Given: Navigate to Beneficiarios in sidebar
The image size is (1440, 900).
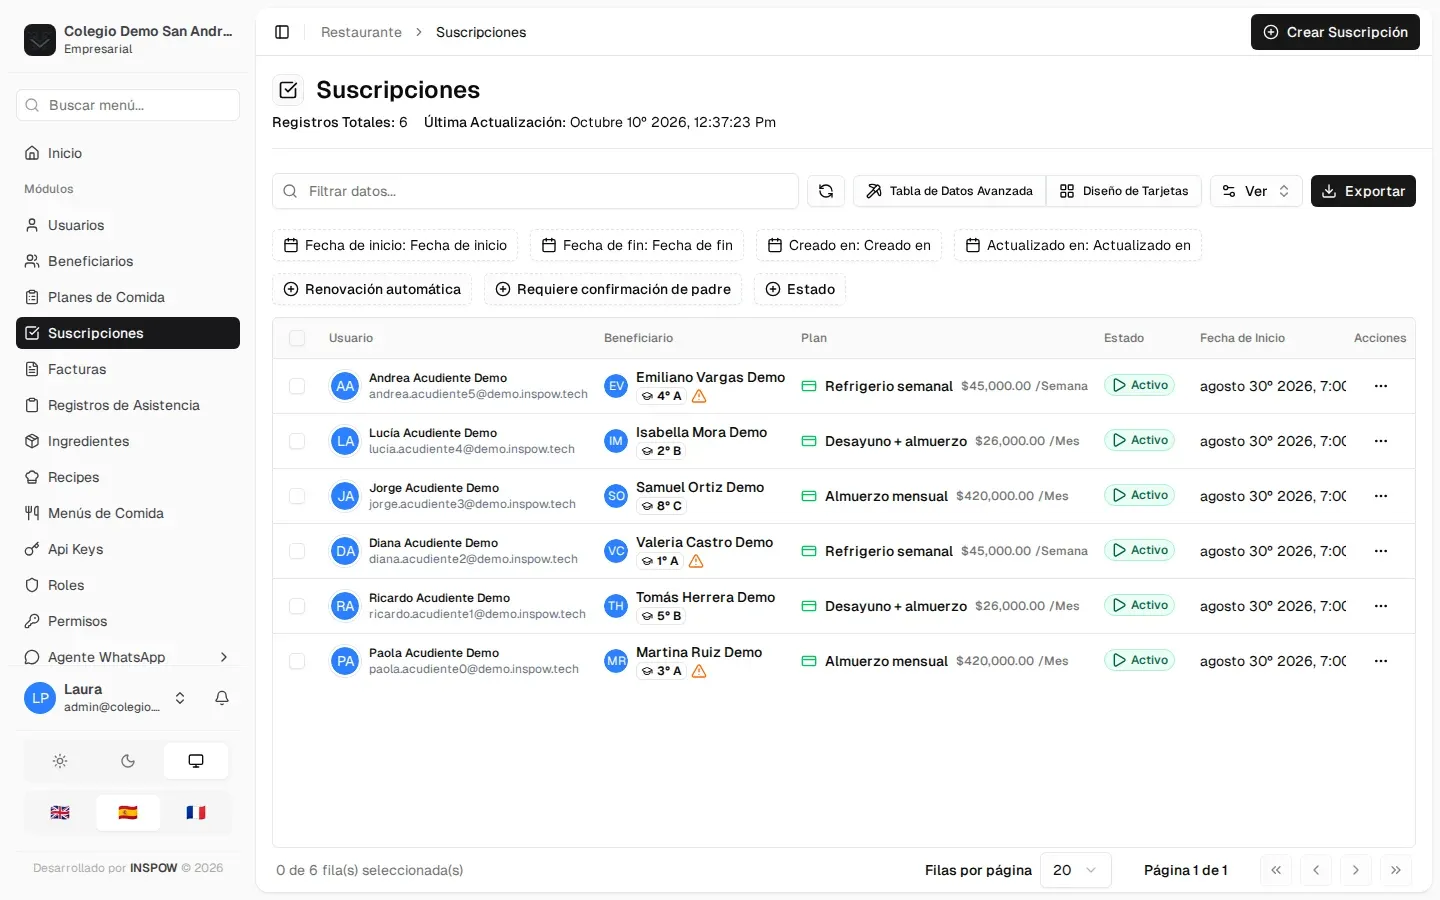Looking at the screenshot, I should [x=128, y=261].
